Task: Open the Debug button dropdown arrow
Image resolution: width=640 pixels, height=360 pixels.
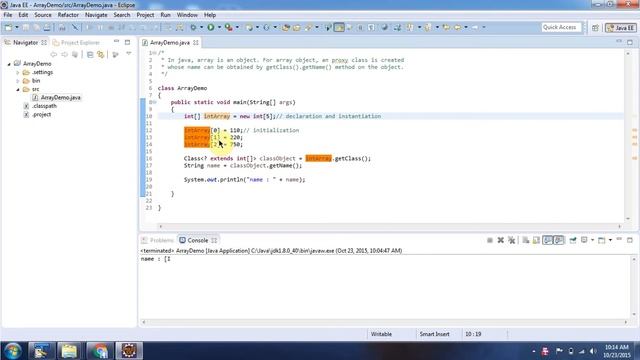Action: click(x=201, y=27)
